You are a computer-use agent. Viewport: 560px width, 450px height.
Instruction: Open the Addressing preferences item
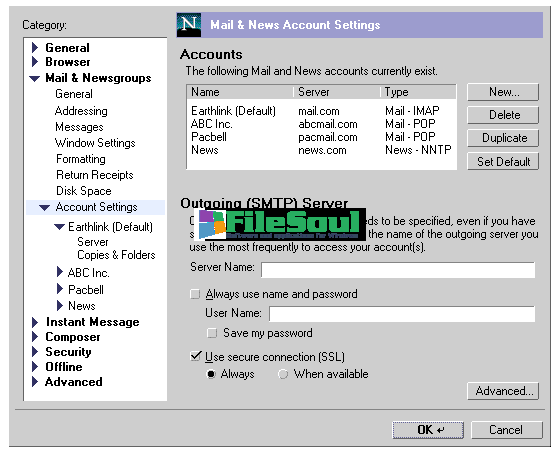81,111
